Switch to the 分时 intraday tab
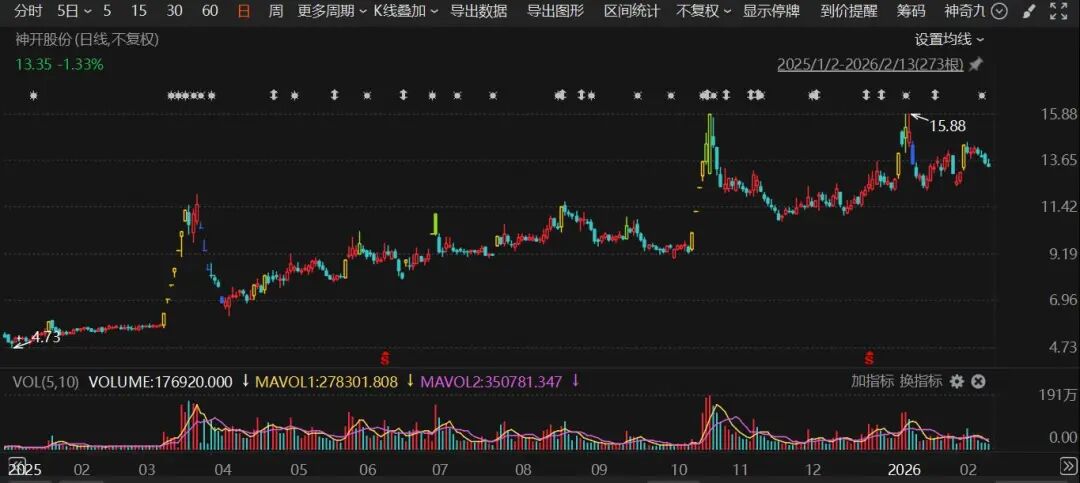1080x483 pixels. tap(29, 12)
